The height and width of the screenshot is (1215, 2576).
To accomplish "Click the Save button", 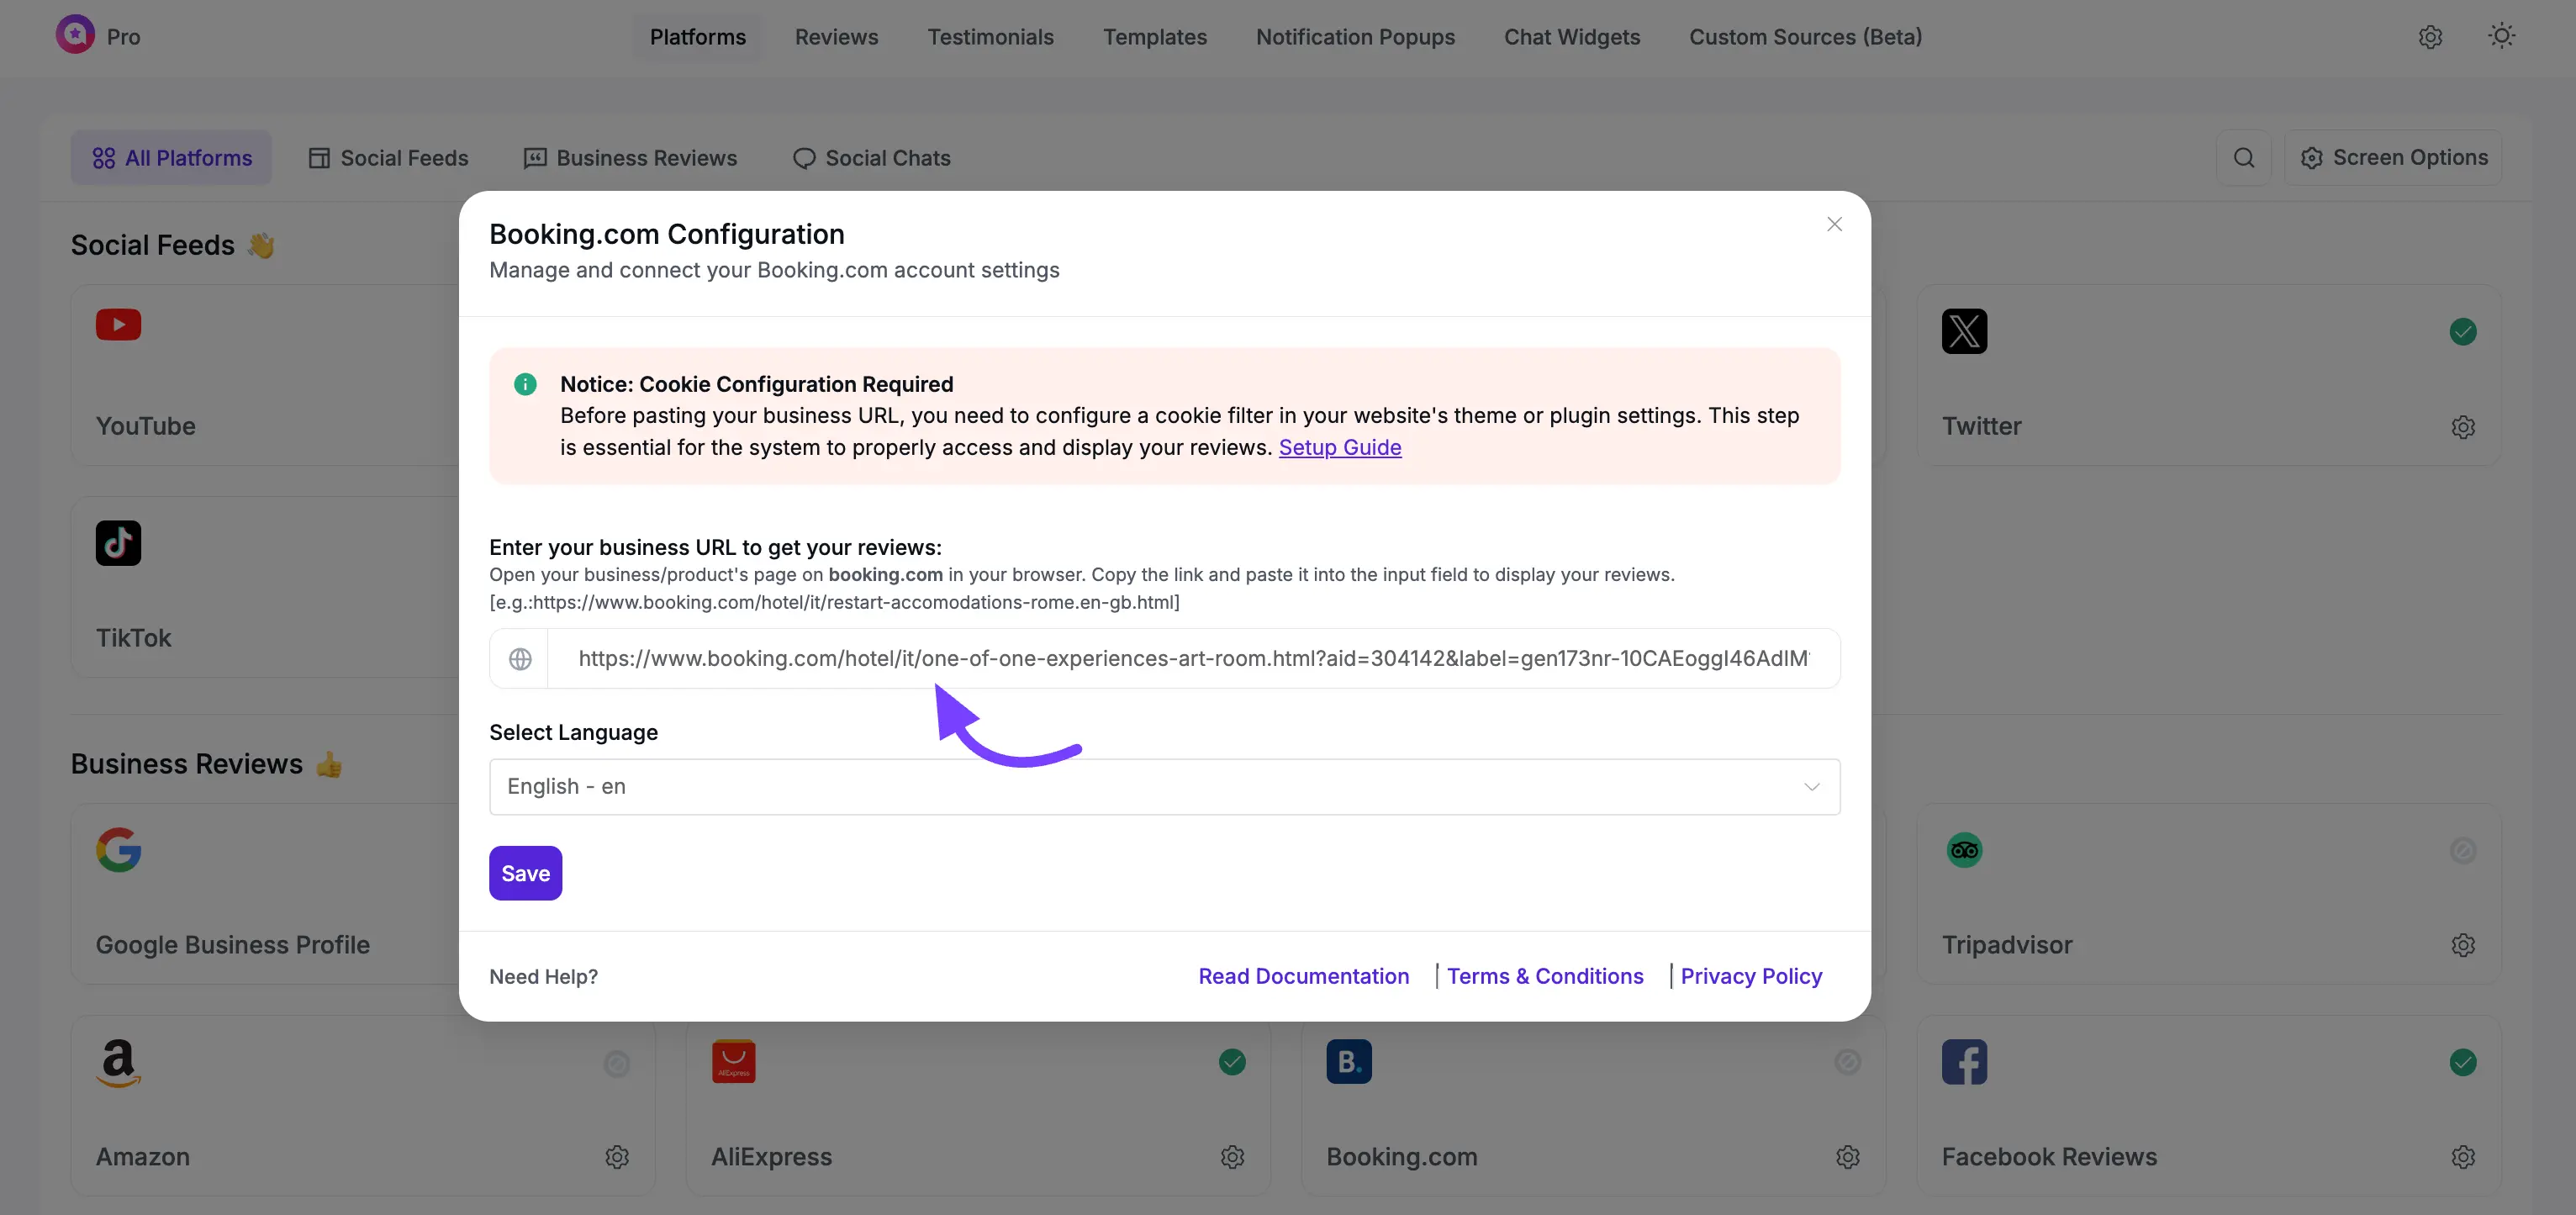I will pos(525,872).
